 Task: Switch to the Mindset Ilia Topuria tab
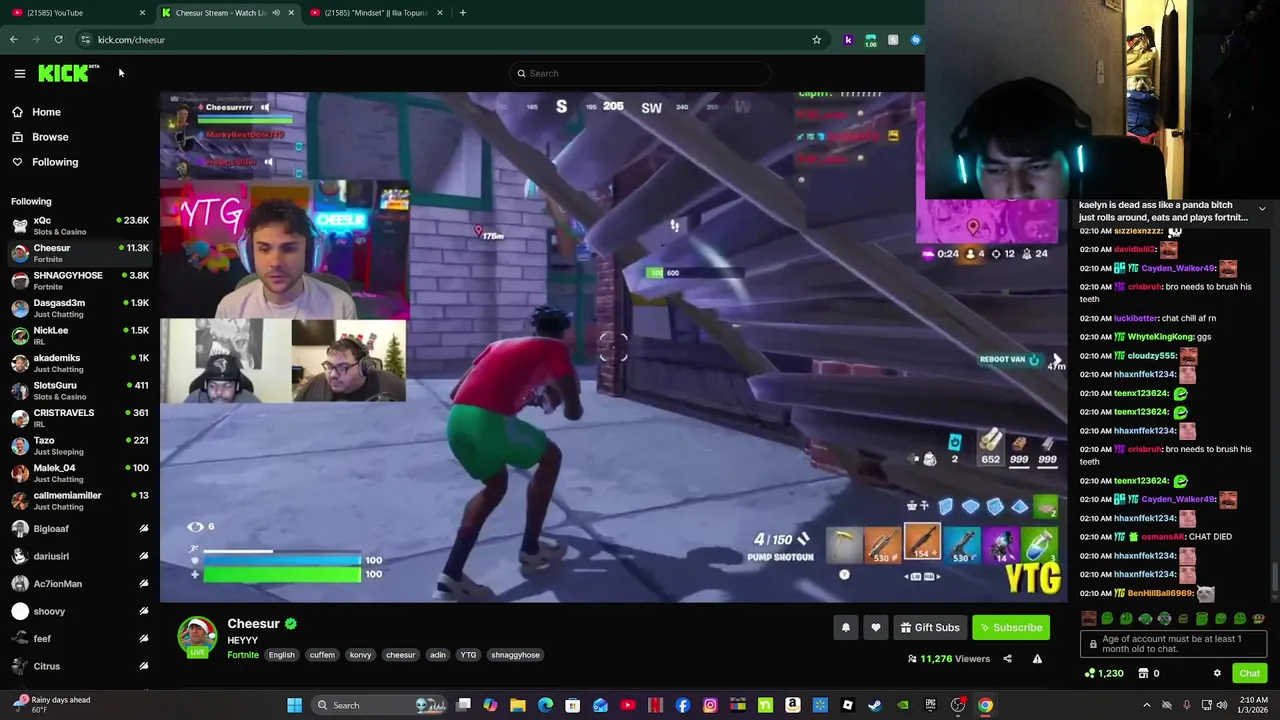pyautogui.click(x=374, y=13)
